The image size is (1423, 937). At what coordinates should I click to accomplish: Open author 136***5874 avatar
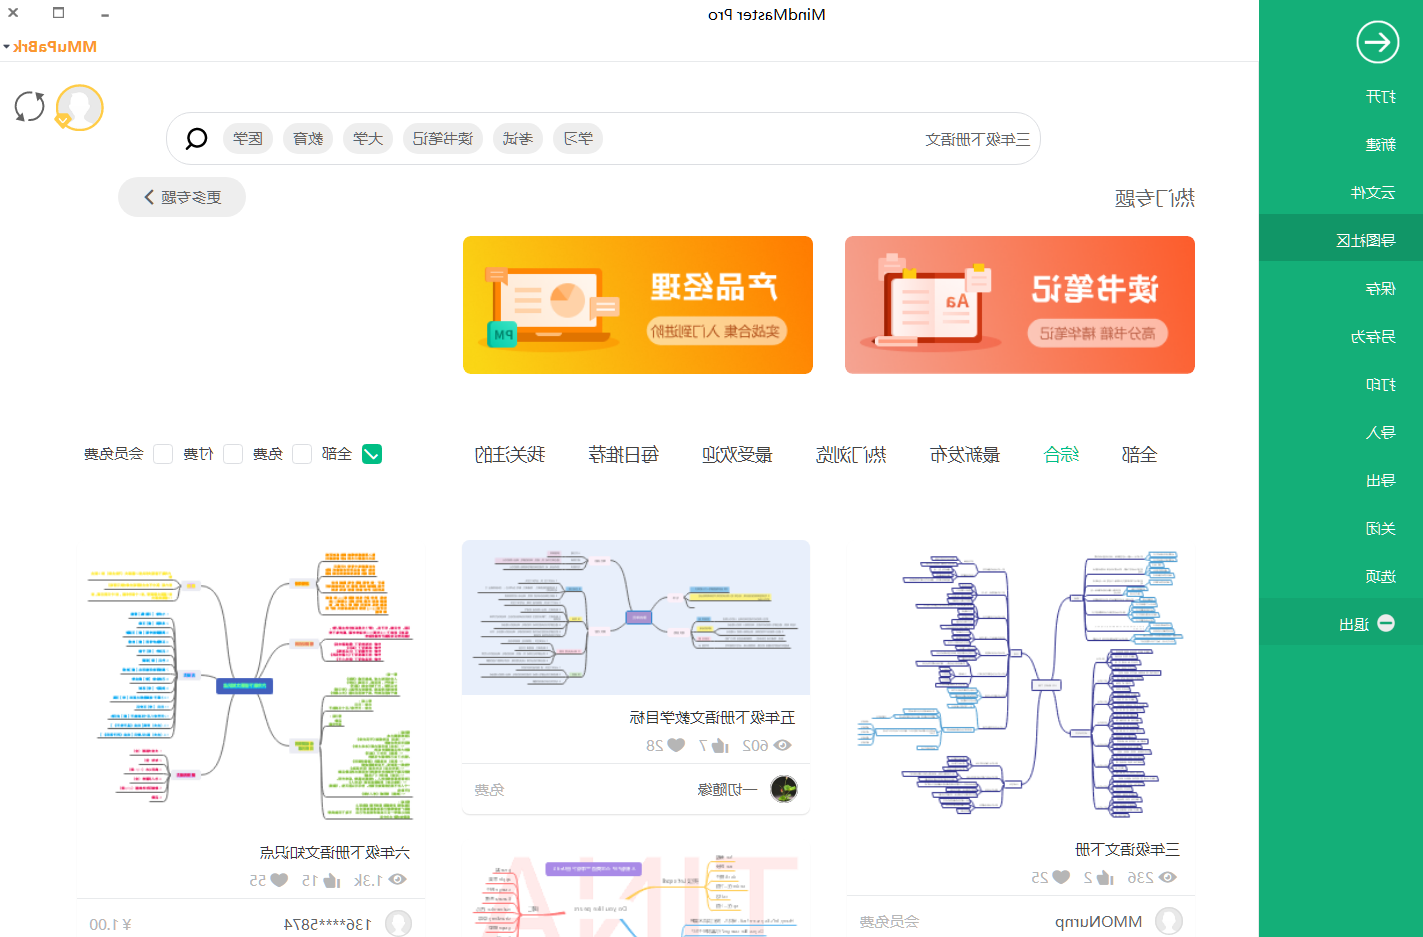pyautogui.click(x=399, y=923)
